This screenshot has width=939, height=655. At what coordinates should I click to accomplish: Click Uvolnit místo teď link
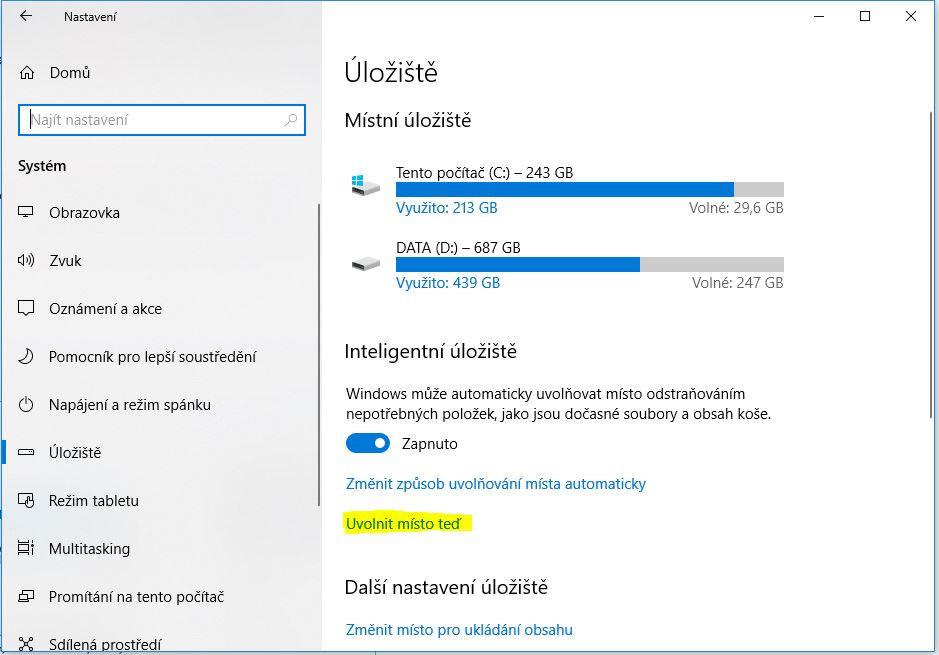pyautogui.click(x=404, y=524)
